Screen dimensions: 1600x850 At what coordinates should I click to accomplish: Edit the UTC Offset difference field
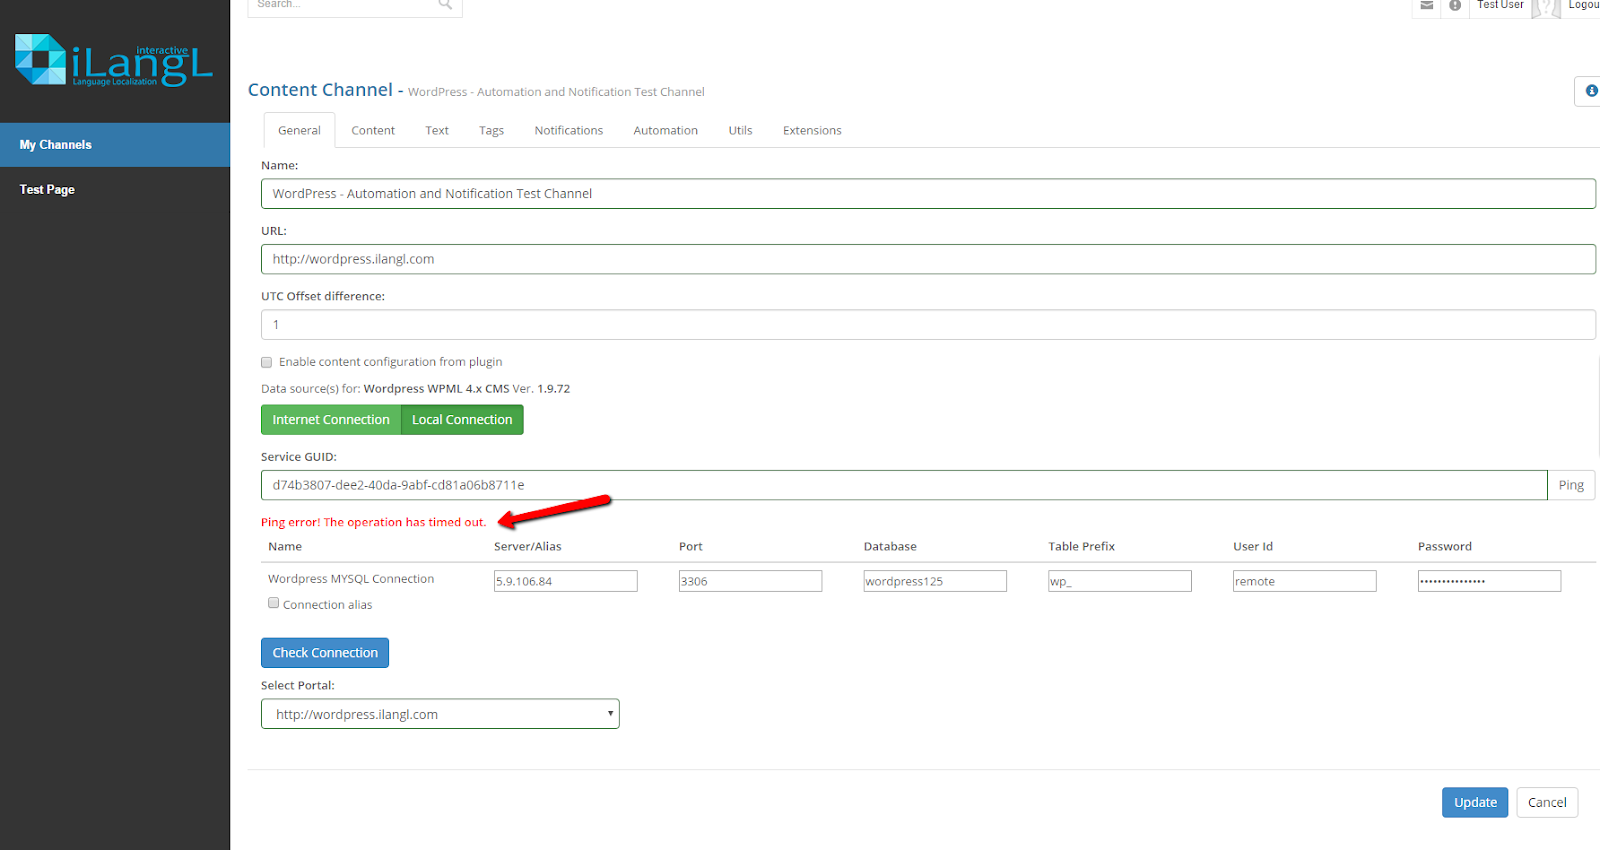tap(928, 325)
